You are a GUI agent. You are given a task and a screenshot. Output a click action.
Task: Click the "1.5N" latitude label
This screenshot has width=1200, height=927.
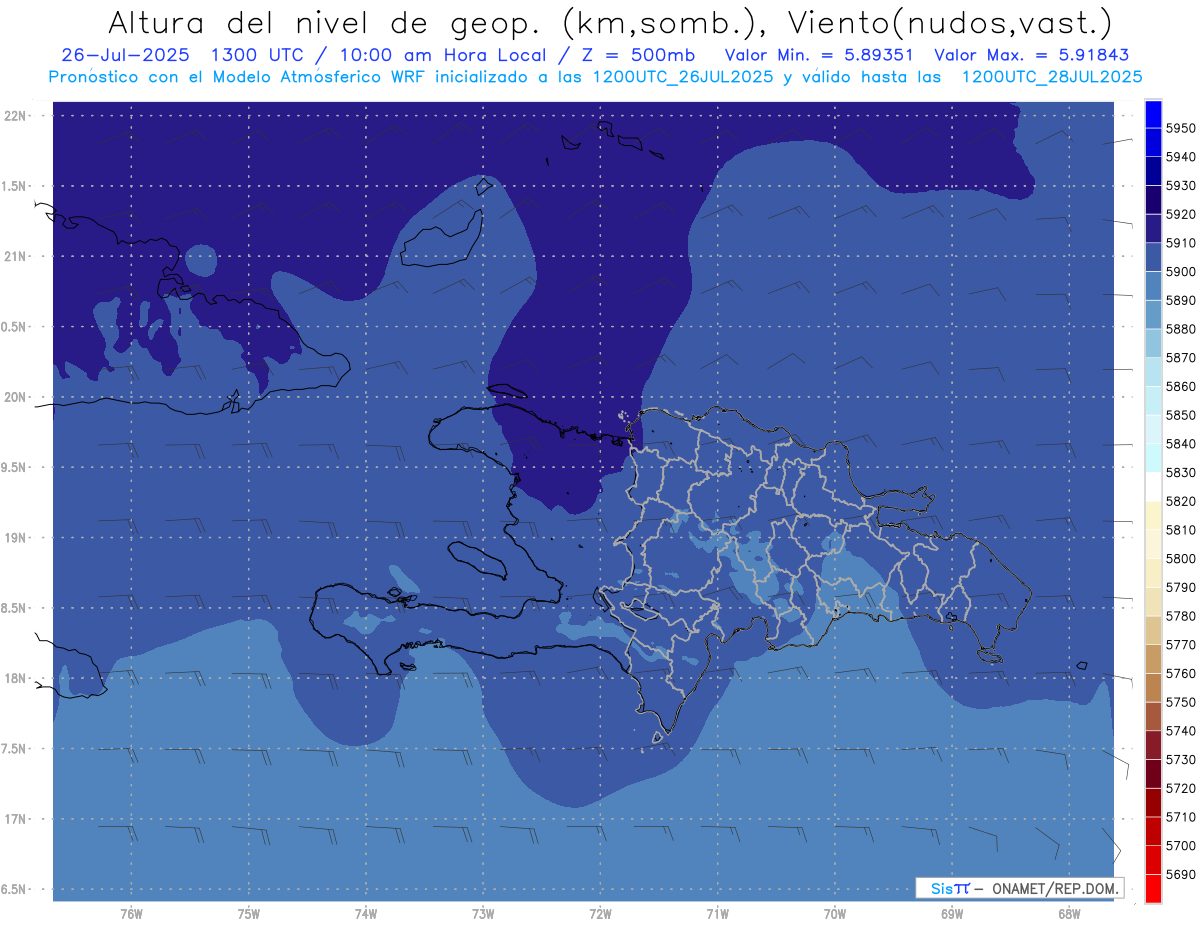14,186
